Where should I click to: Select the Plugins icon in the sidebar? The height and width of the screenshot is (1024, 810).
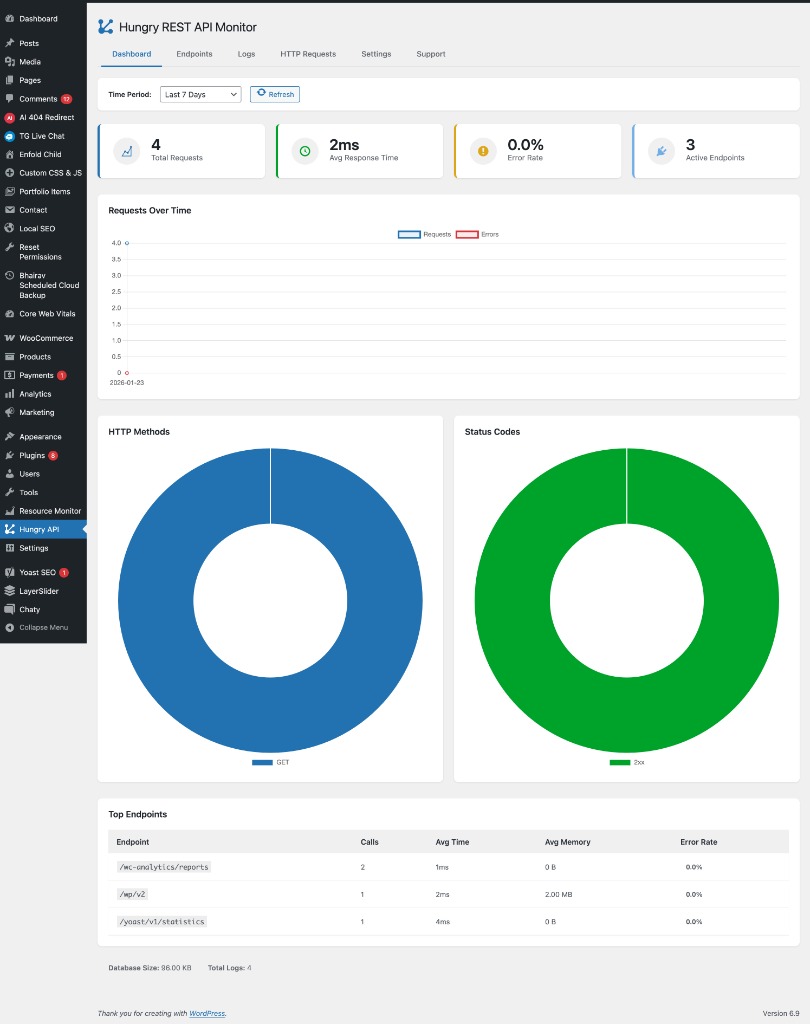coord(13,455)
